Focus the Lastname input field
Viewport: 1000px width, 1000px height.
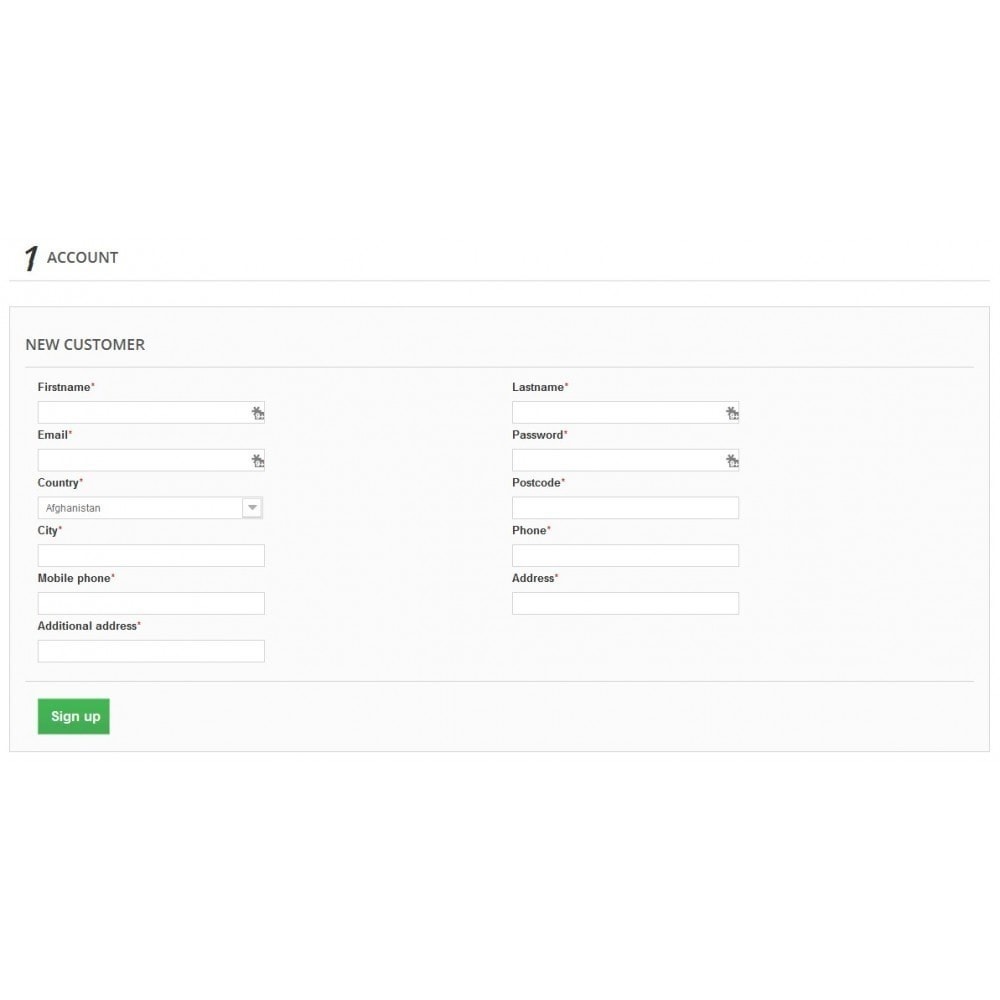pos(626,413)
